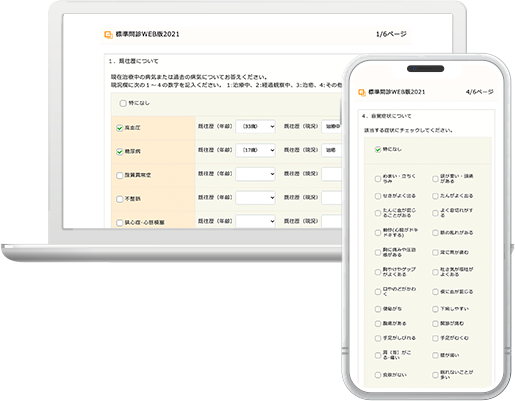
Task: Check the 脂質異常症 checkbox
Action: point(119,175)
